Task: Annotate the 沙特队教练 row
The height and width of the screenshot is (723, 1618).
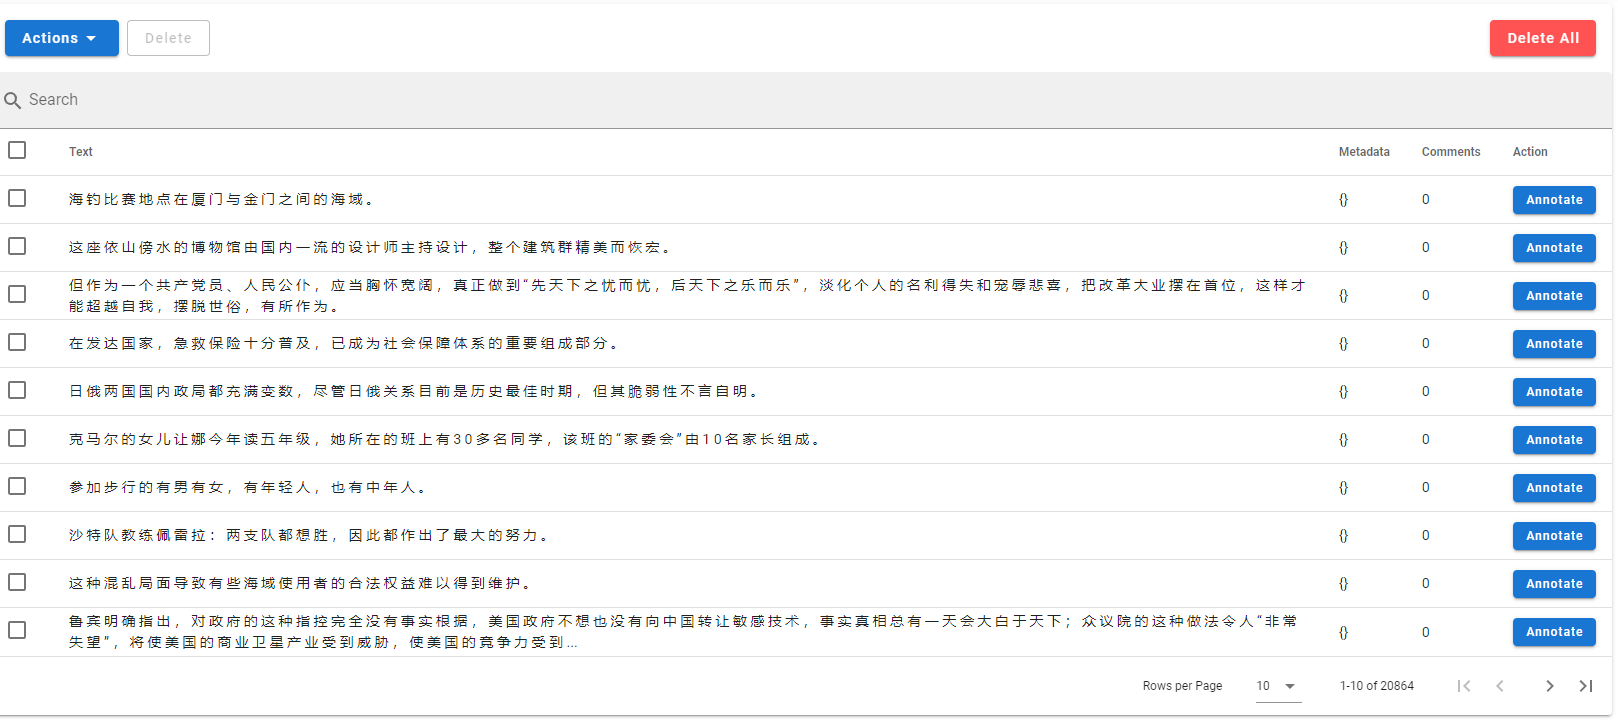Action: click(x=1554, y=536)
